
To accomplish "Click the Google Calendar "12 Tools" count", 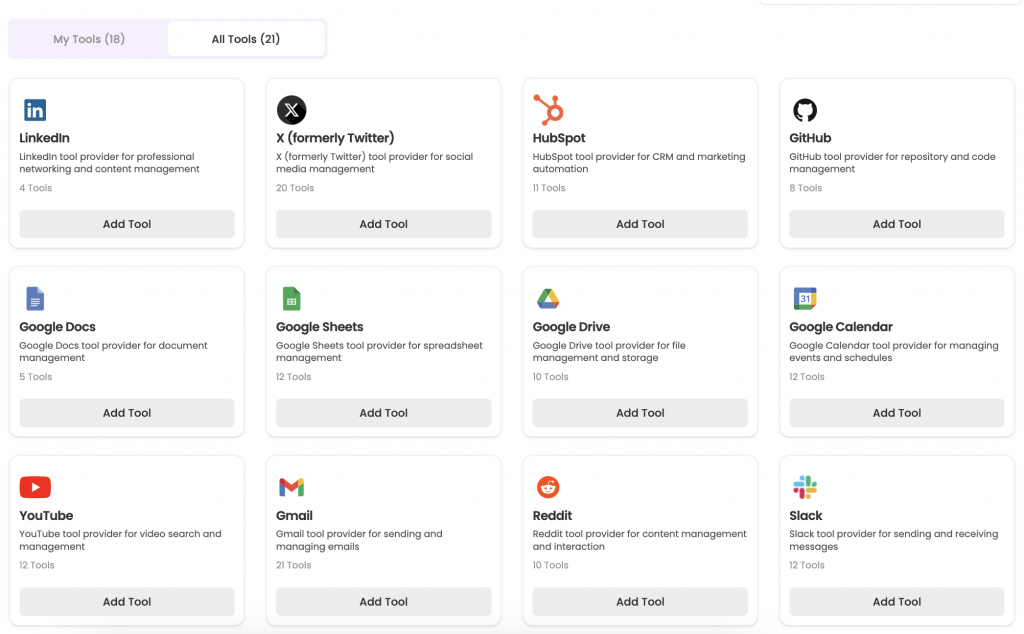I will click(x=807, y=377).
